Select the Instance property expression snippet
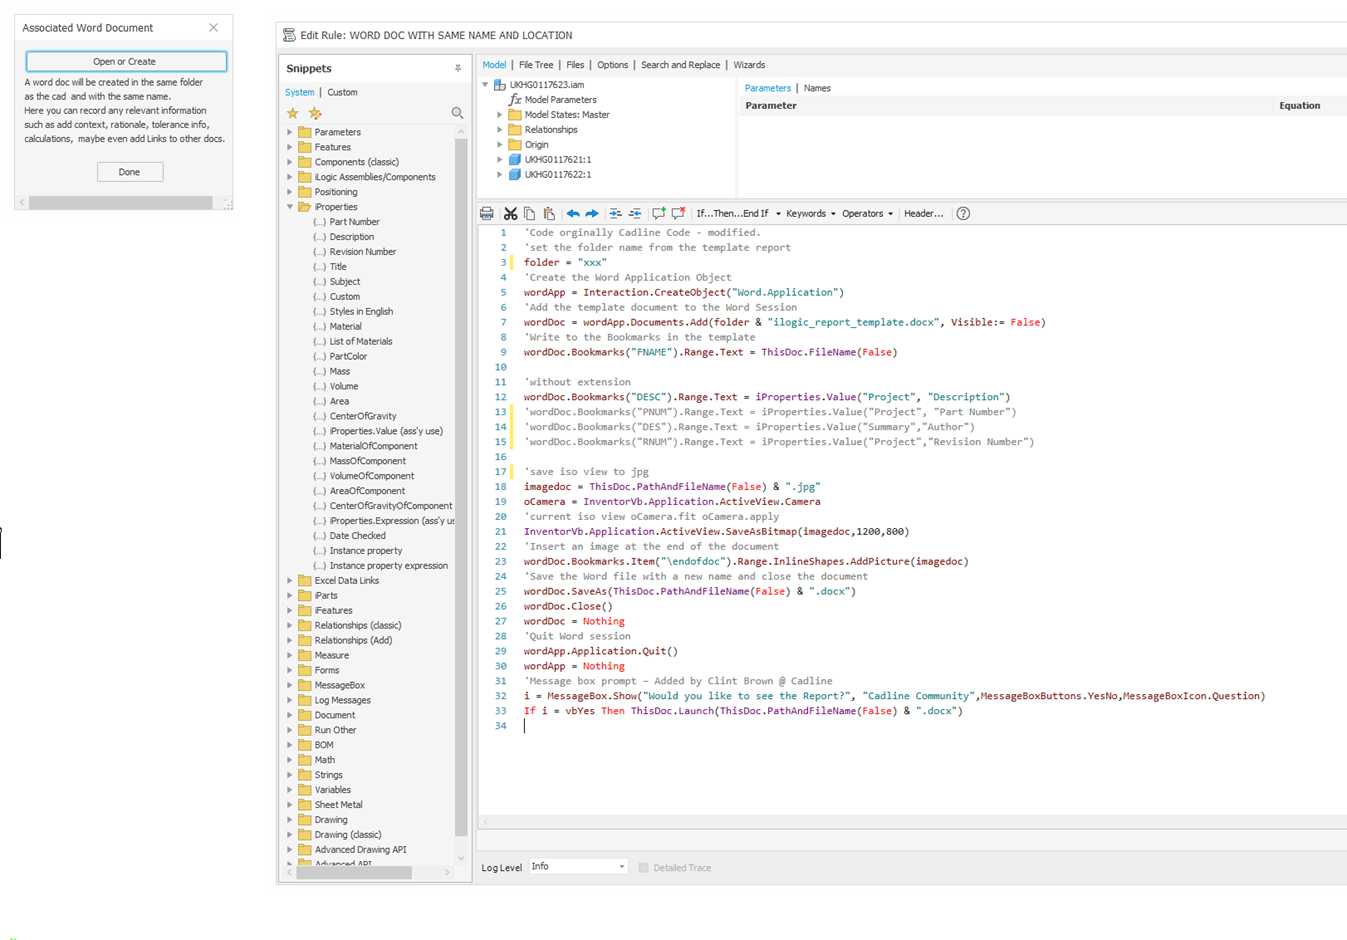Viewport: 1347px width, 940px height. (x=388, y=566)
